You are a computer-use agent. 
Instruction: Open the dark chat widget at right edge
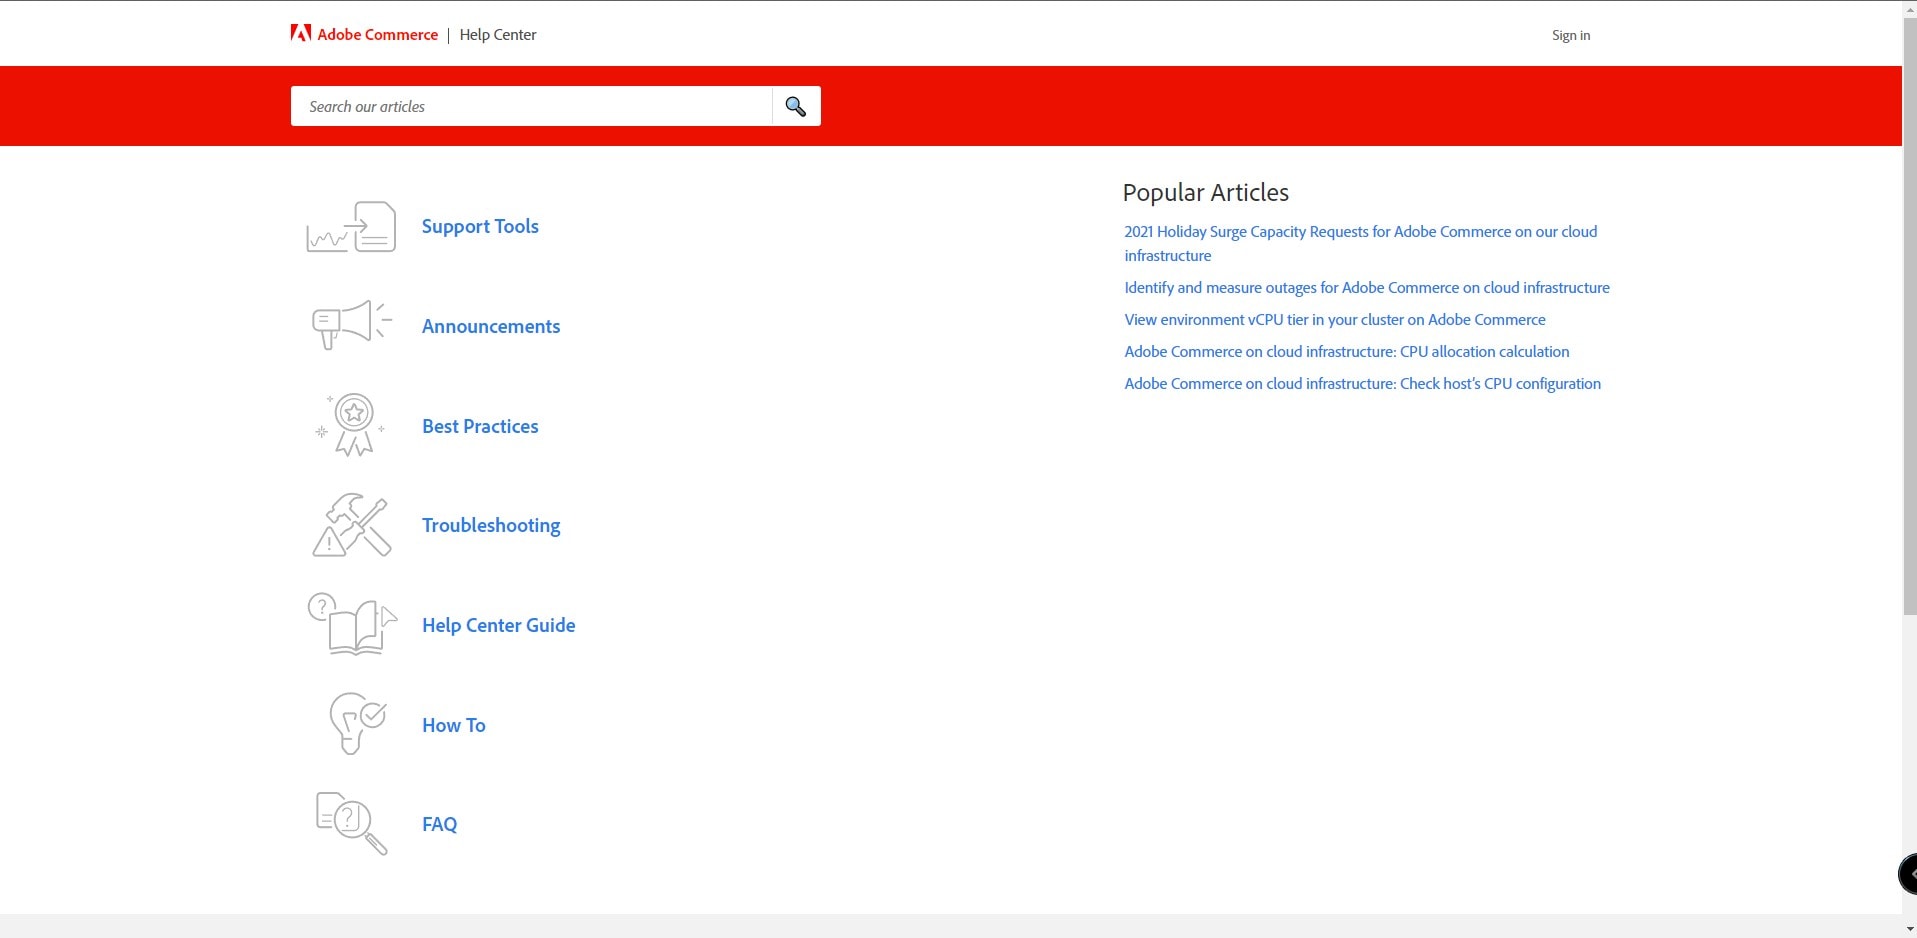point(1907,874)
